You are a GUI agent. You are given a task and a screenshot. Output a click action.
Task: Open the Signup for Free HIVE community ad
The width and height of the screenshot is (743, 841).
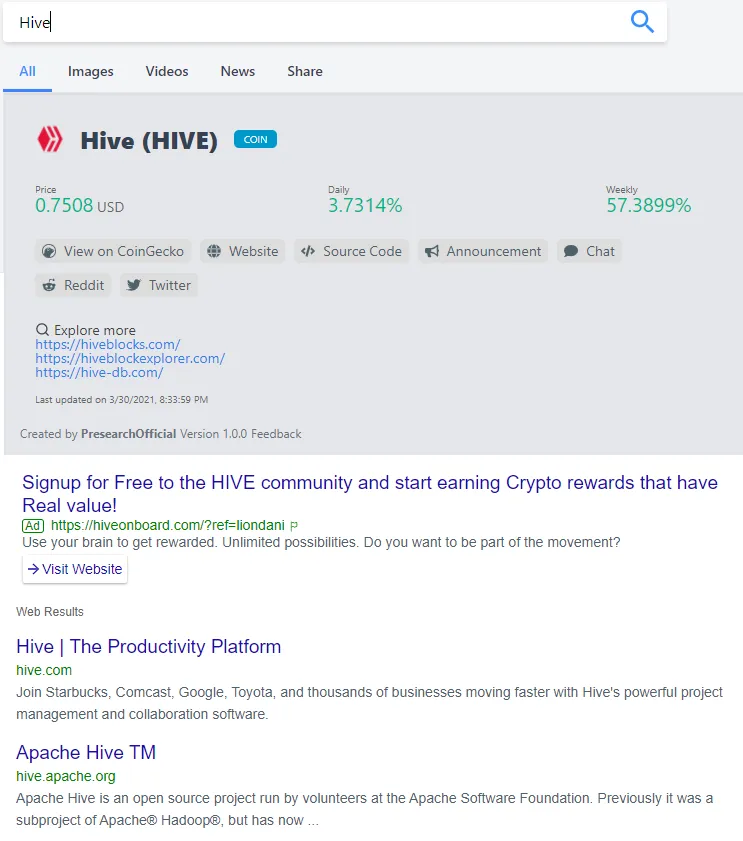point(370,494)
